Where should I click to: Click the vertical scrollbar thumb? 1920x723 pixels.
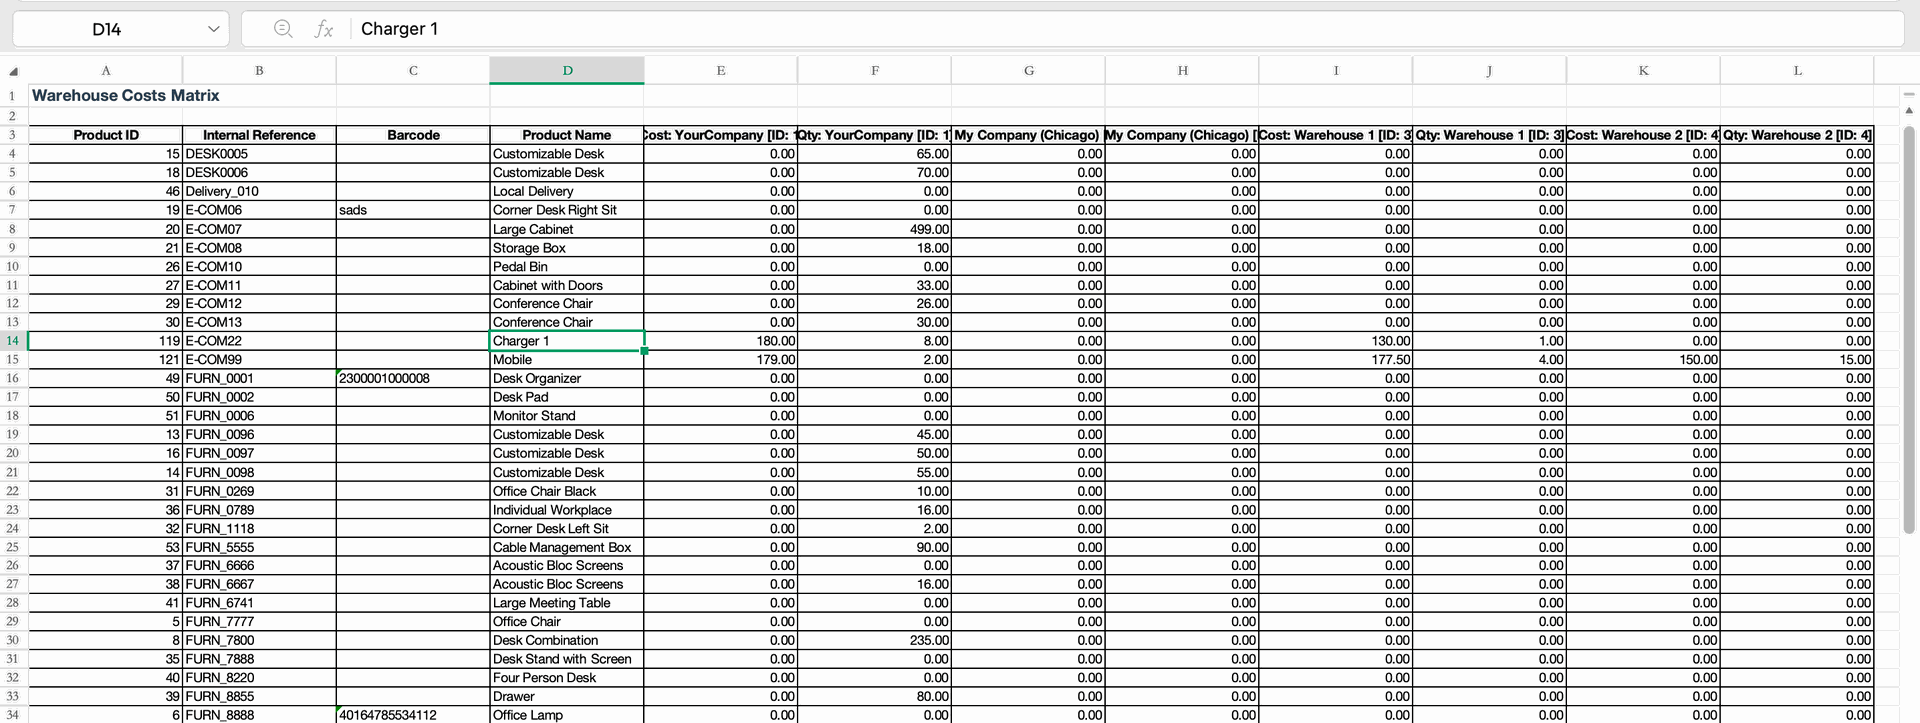click(1908, 330)
